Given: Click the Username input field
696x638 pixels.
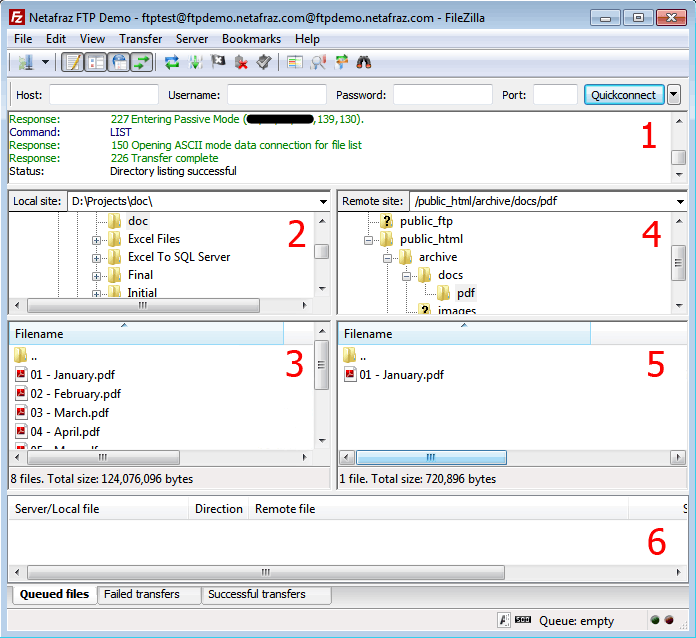Looking at the screenshot, I should 277,95.
